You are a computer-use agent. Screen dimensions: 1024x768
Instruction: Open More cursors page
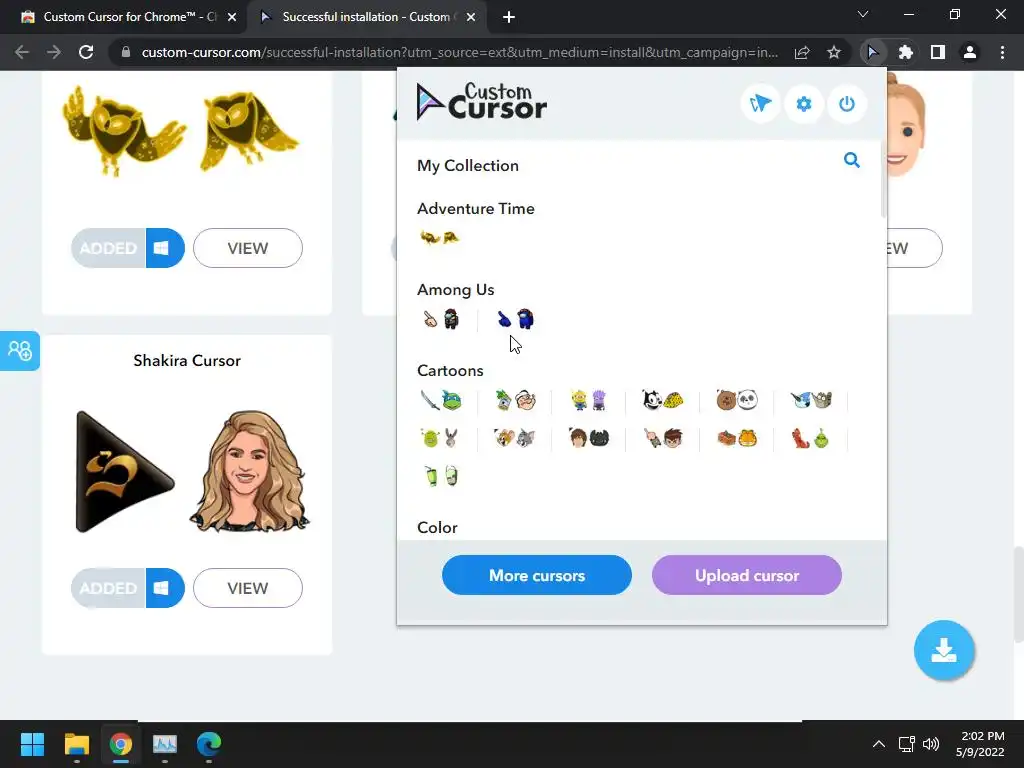tap(537, 575)
